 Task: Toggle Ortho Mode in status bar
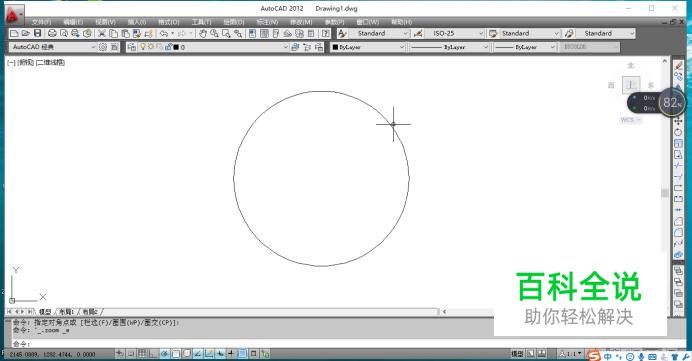coord(153,353)
